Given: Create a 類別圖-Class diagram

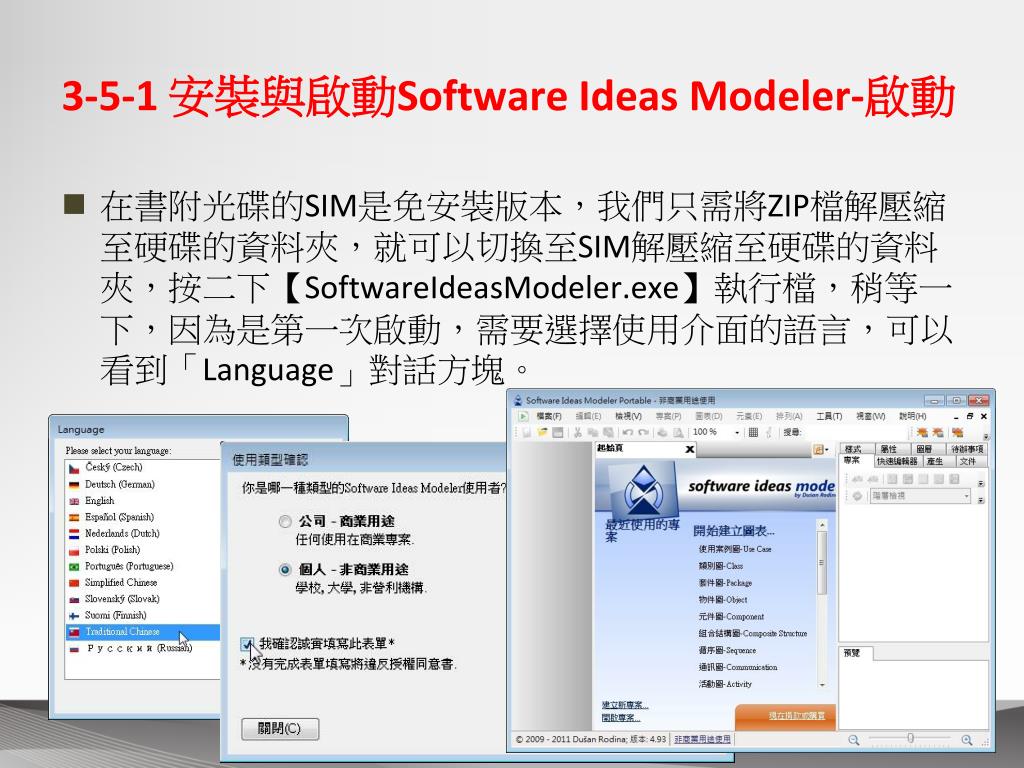Looking at the screenshot, I should pyautogui.click(x=721, y=566).
